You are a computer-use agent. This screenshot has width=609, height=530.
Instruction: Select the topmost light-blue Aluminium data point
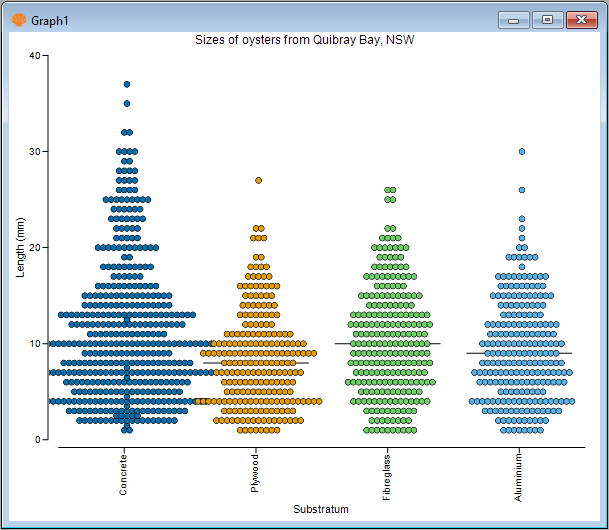522,152
